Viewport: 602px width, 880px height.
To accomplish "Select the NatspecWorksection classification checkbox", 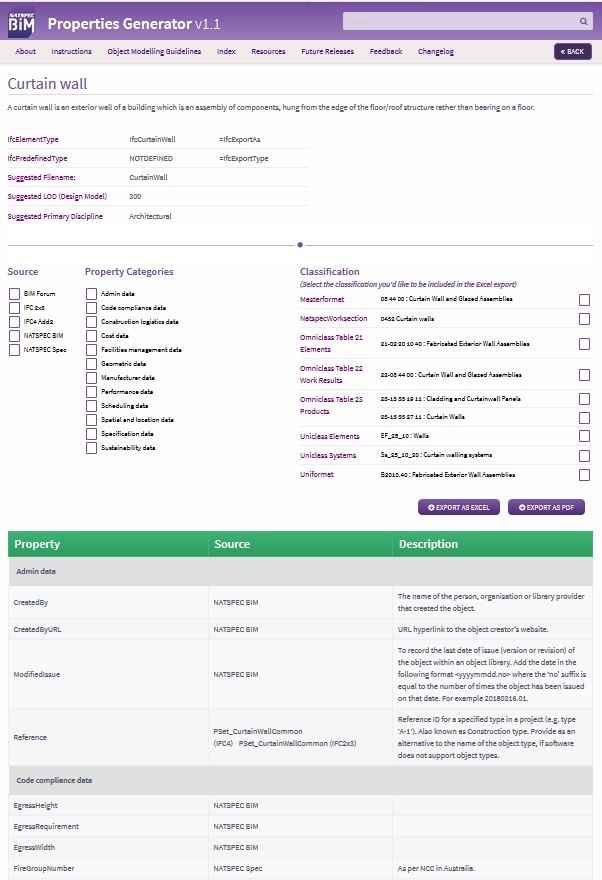I will (x=584, y=319).
